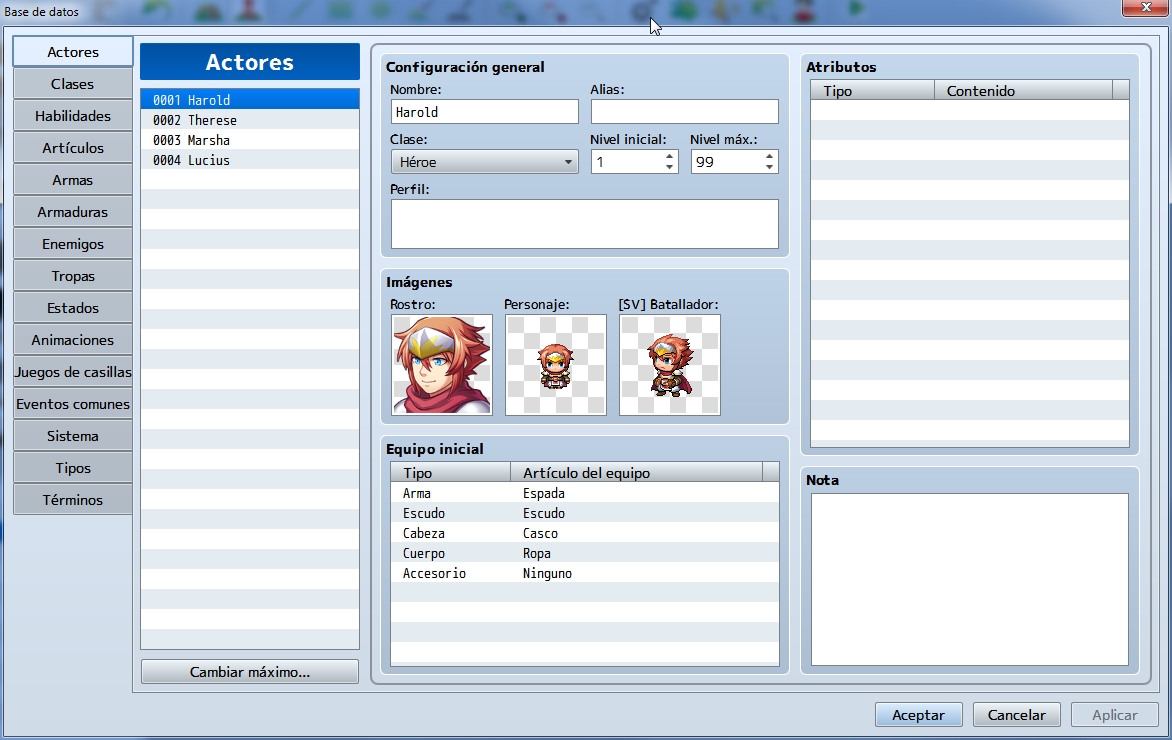Click Harold's face image under Rostro
The height and width of the screenshot is (740, 1172).
[441, 365]
